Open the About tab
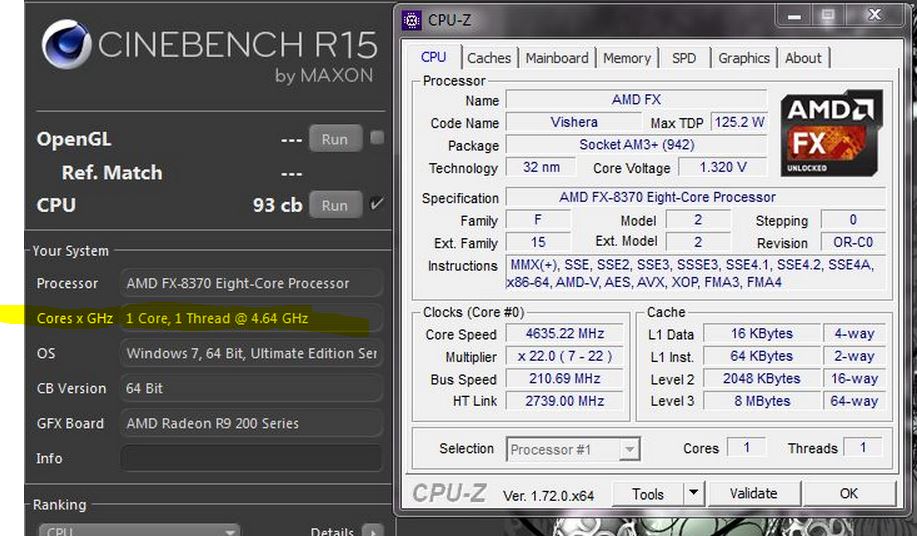The image size is (917, 536). [803, 58]
